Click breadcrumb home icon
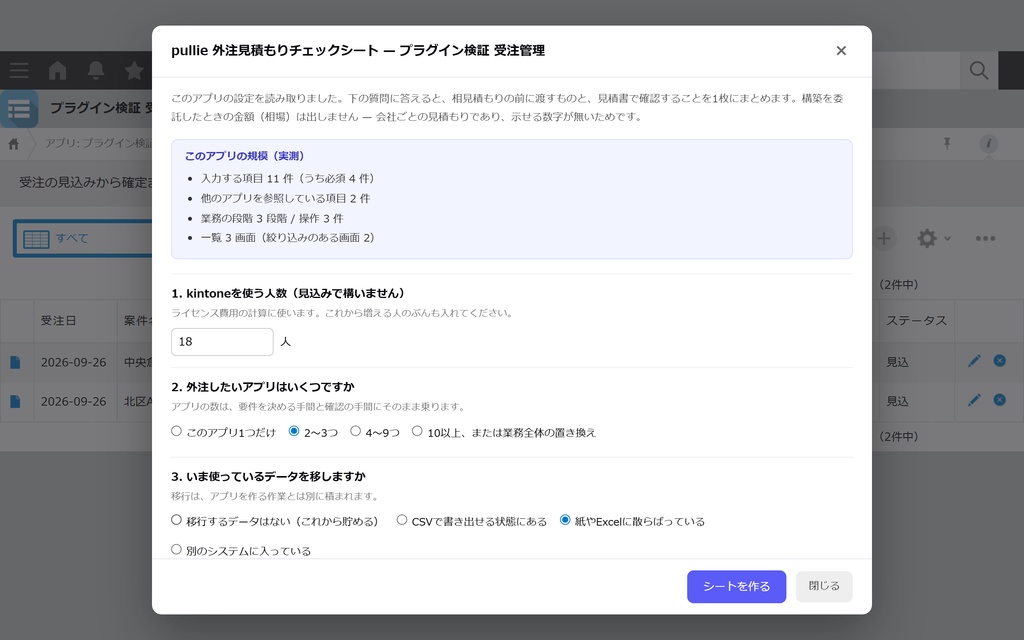The image size is (1024, 640). [14, 144]
